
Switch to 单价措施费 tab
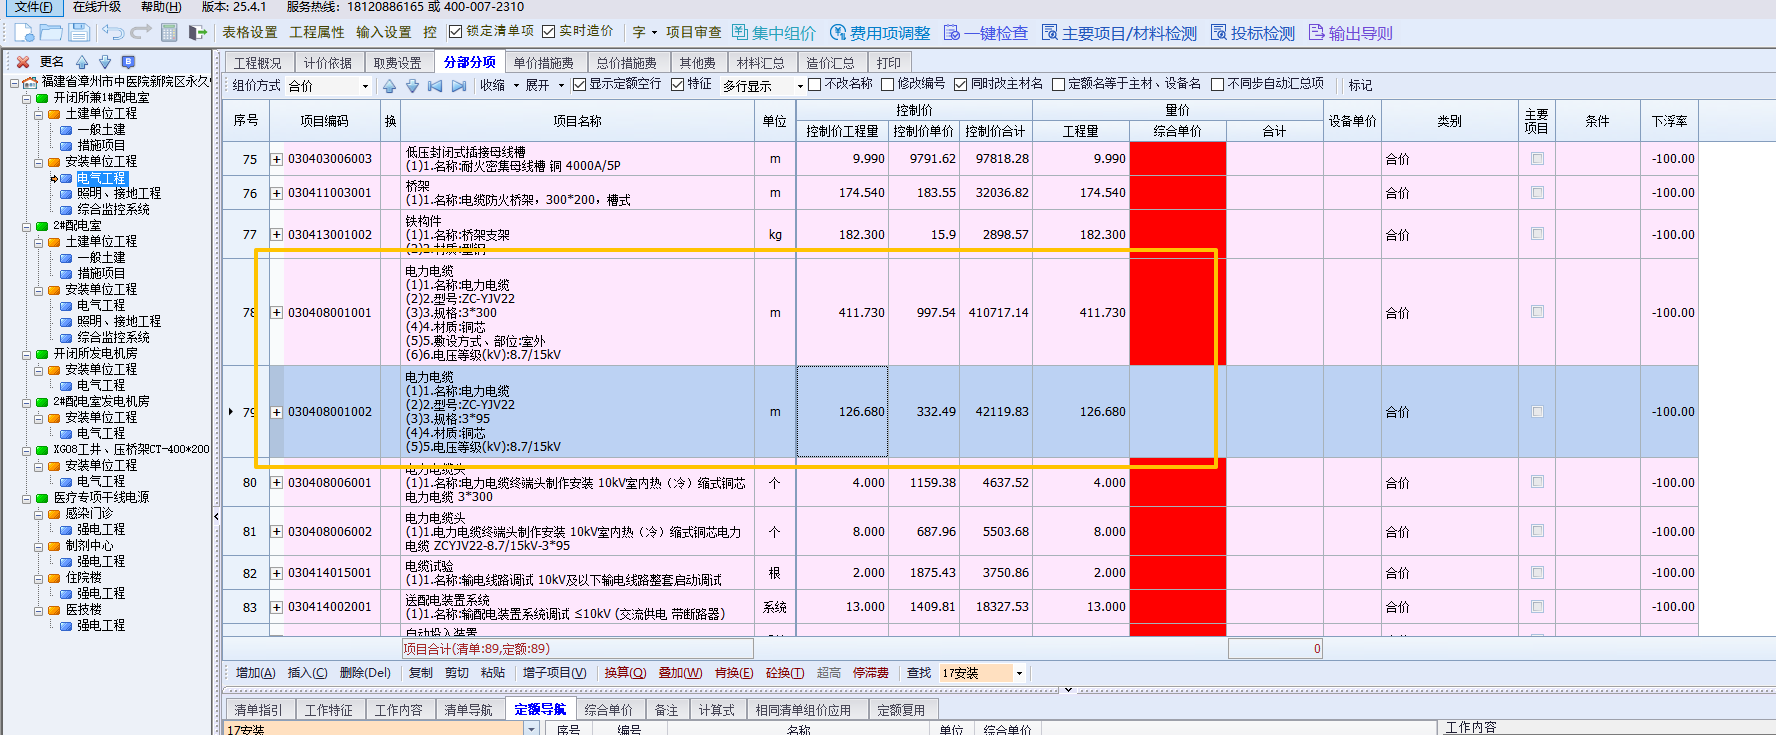544,63
